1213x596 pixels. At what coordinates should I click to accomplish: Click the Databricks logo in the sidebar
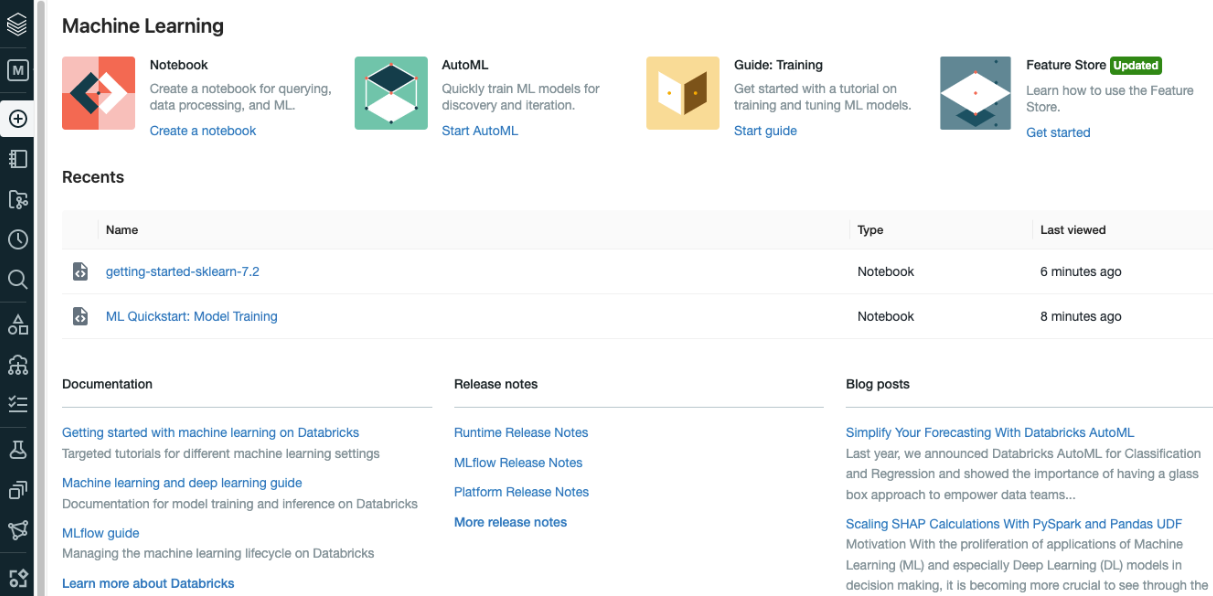(17, 24)
